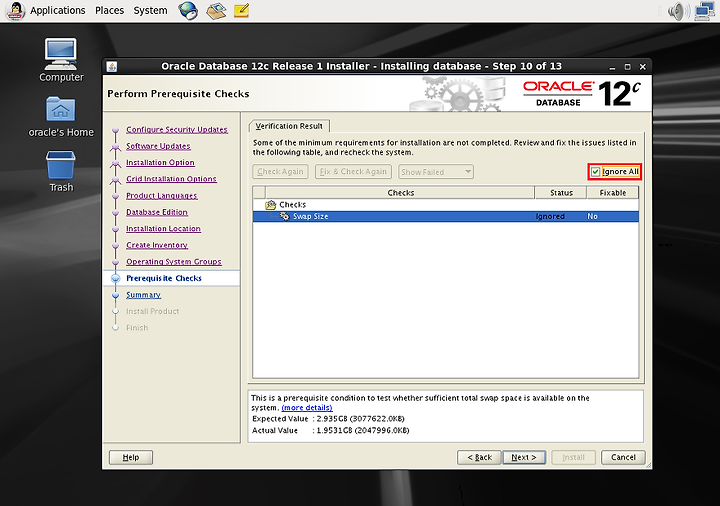Open the Computer desktop icon
The height and width of the screenshot is (506, 720).
pyautogui.click(x=61, y=60)
